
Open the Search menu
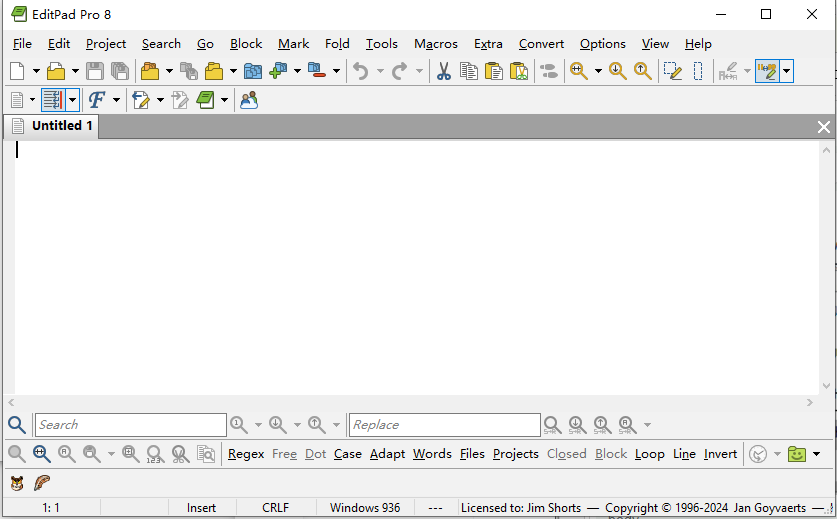(161, 44)
